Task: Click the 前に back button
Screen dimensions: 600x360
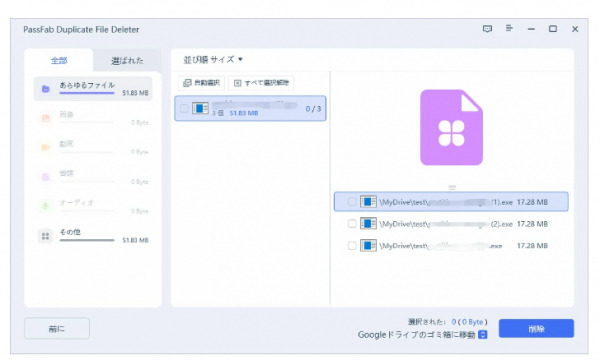Action: [57, 328]
